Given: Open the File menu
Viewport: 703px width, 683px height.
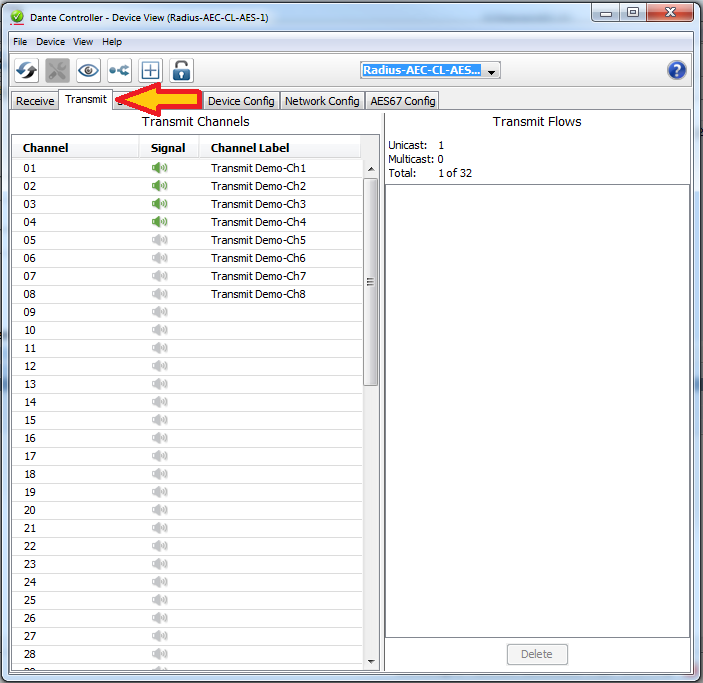Looking at the screenshot, I should (20, 42).
